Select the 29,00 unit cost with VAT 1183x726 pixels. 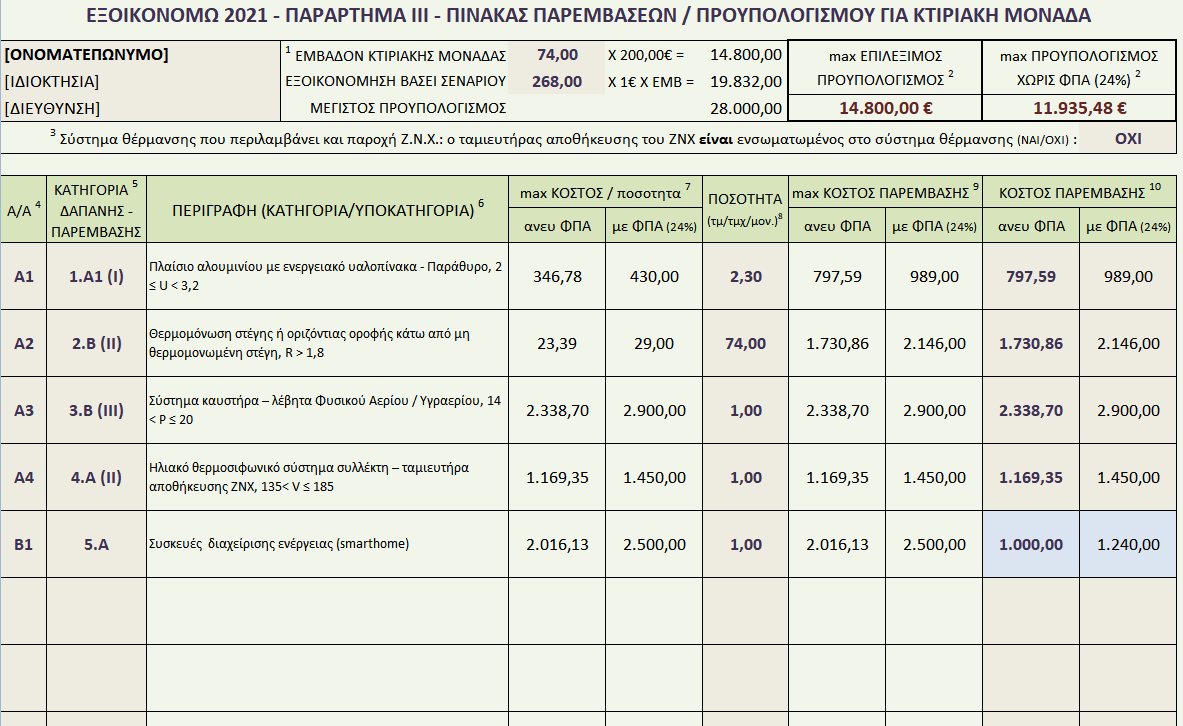tap(654, 343)
